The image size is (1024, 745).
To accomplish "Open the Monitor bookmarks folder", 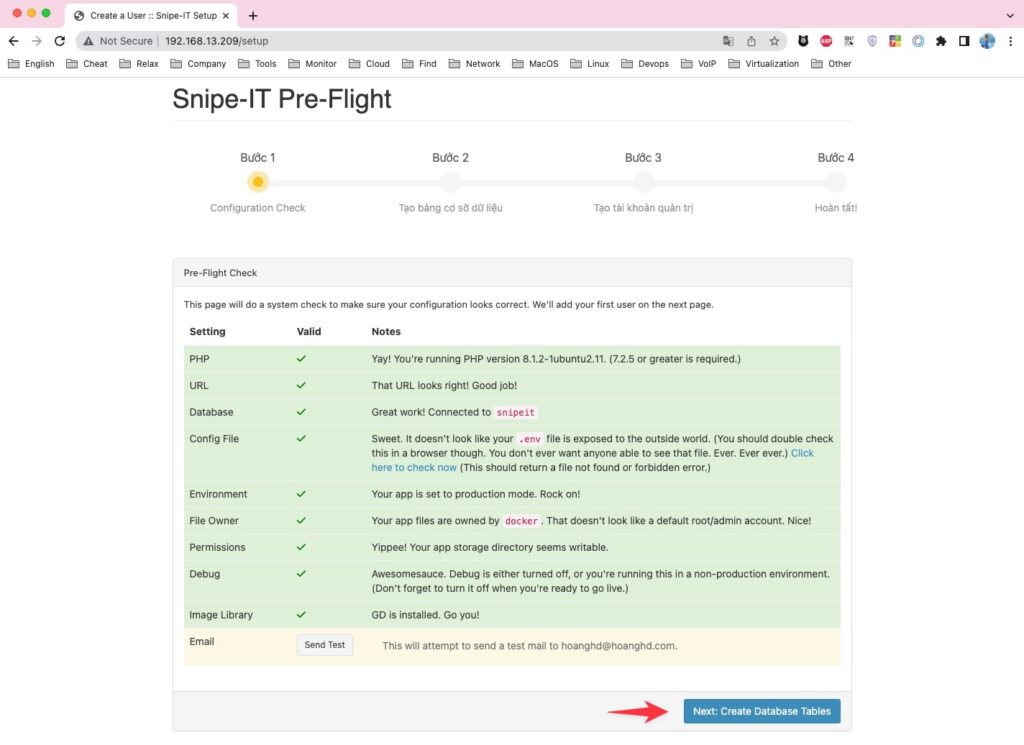I will point(313,64).
